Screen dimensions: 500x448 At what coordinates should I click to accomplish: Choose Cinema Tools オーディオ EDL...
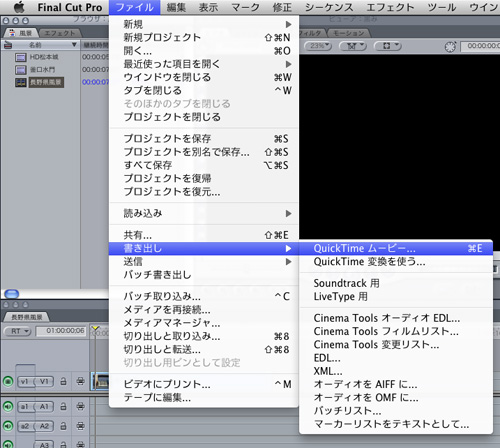396,318
